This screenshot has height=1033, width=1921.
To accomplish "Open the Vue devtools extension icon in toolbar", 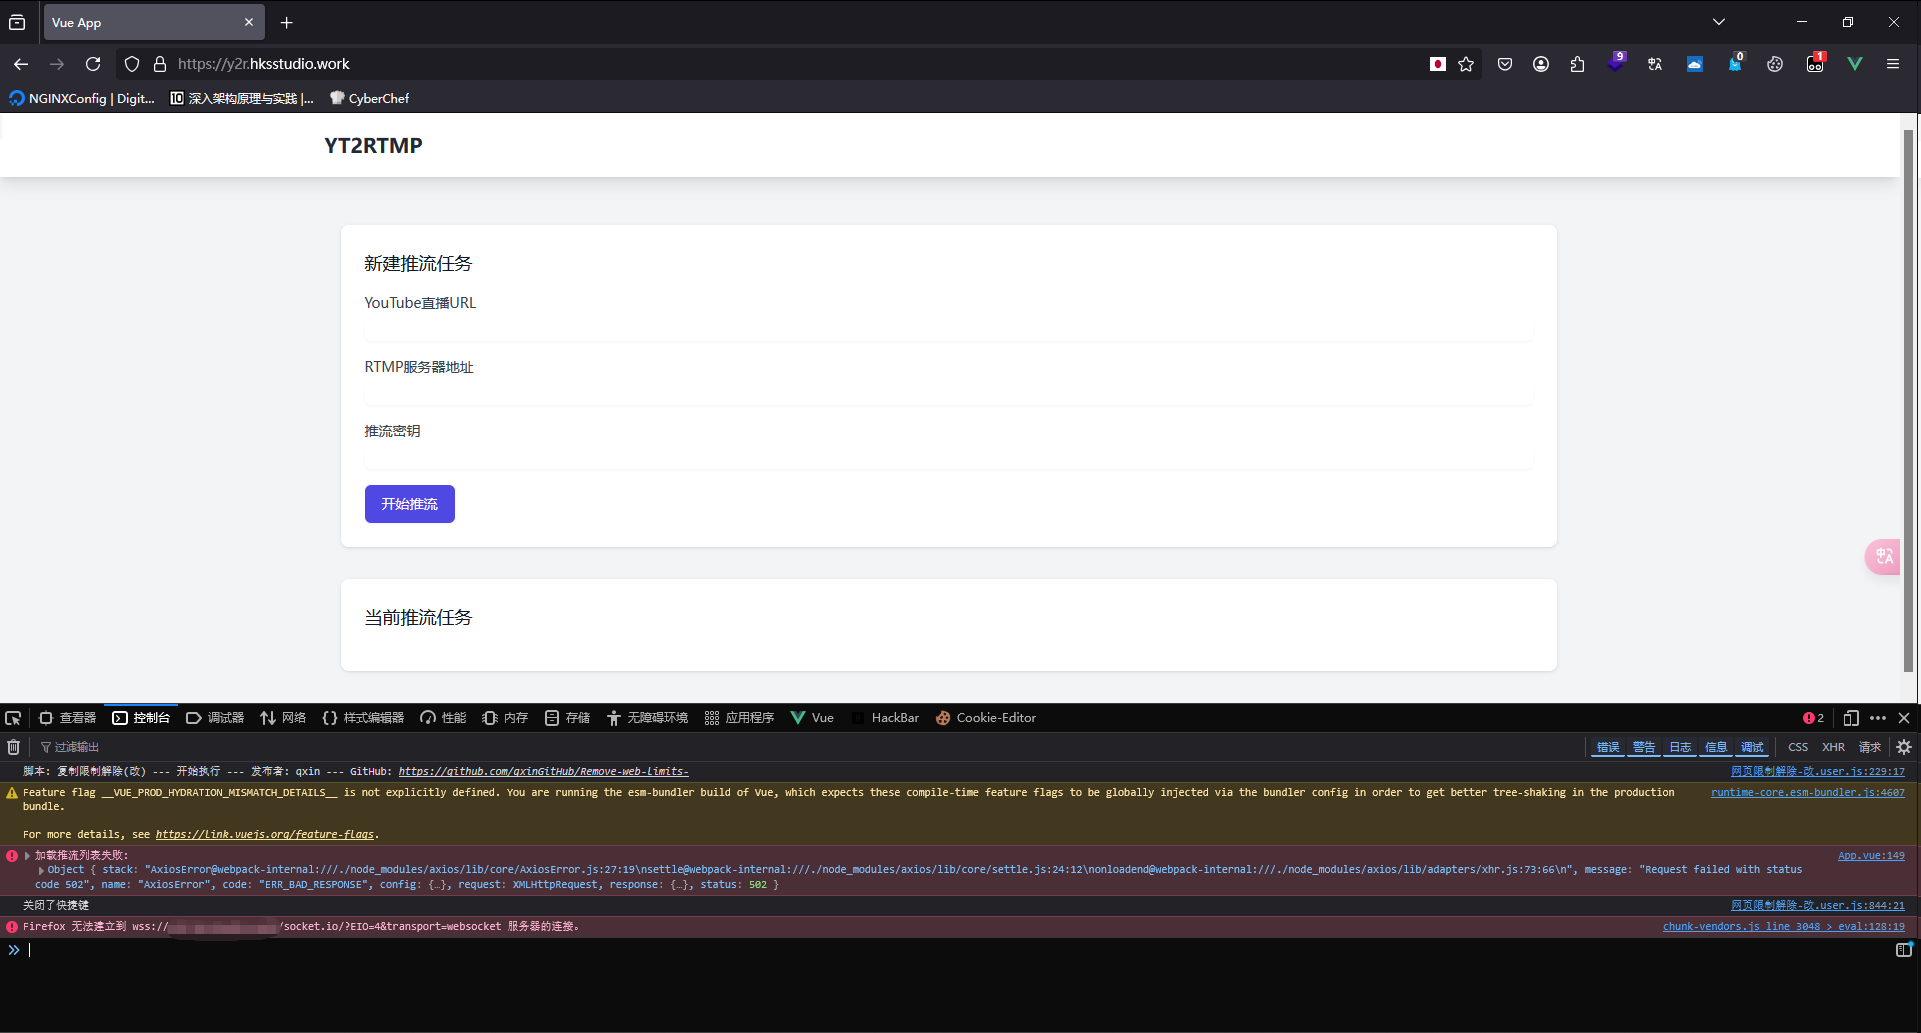I will [x=1855, y=64].
